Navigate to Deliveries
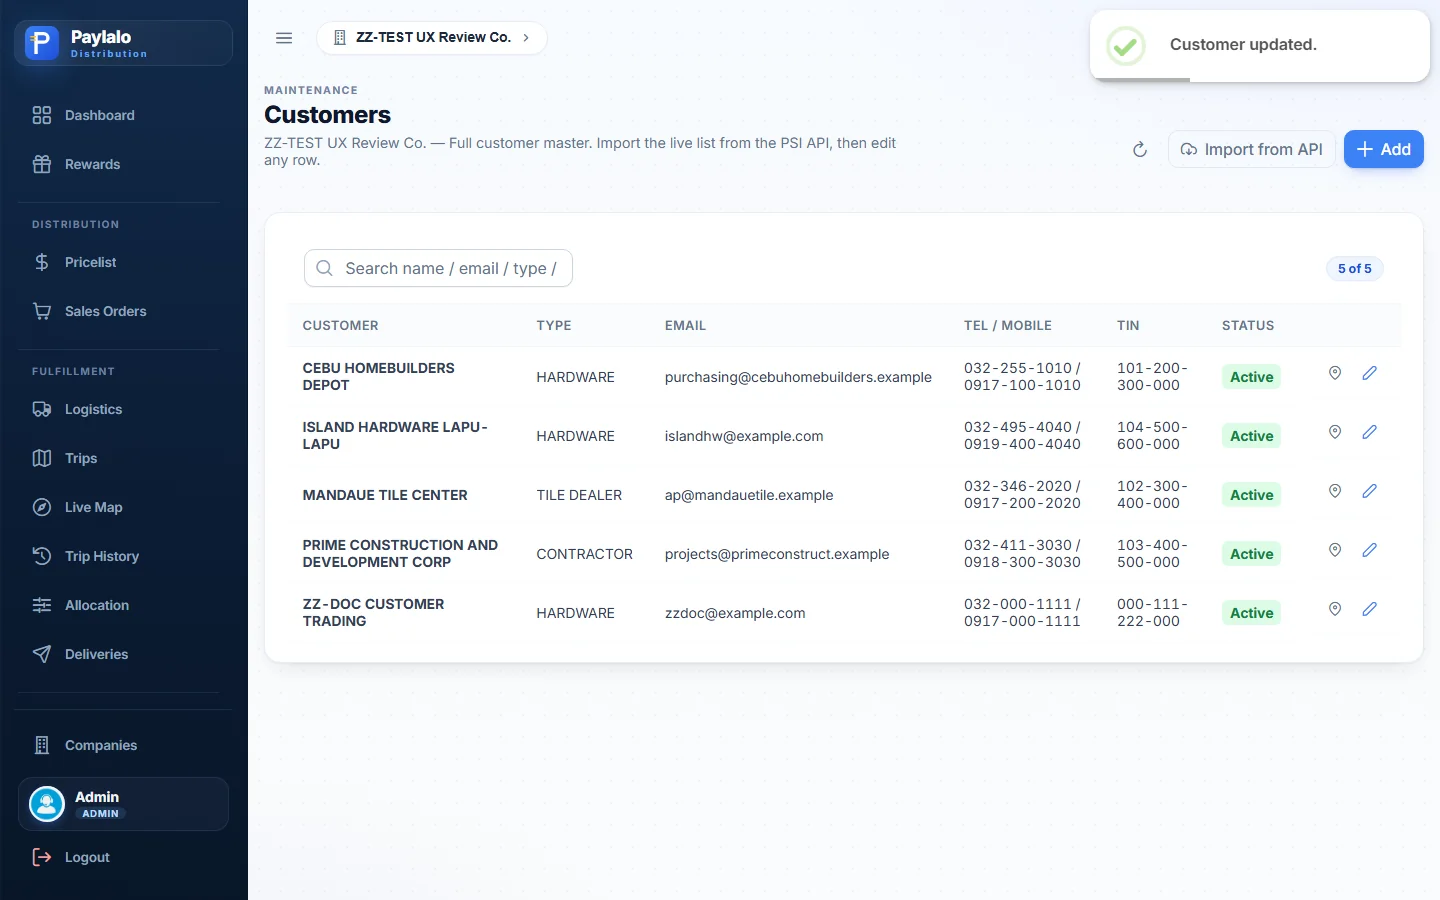1440x900 pixels. [124, 654]
